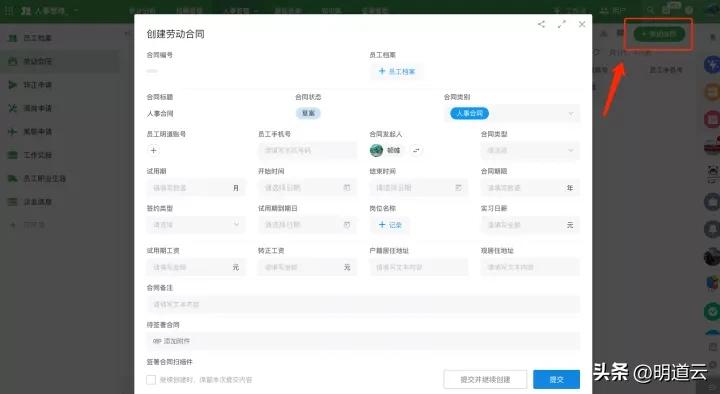The image size is (720, 394).
Task: Expand the dialog with the fullscreen icon
Action: tap(562, 24)
